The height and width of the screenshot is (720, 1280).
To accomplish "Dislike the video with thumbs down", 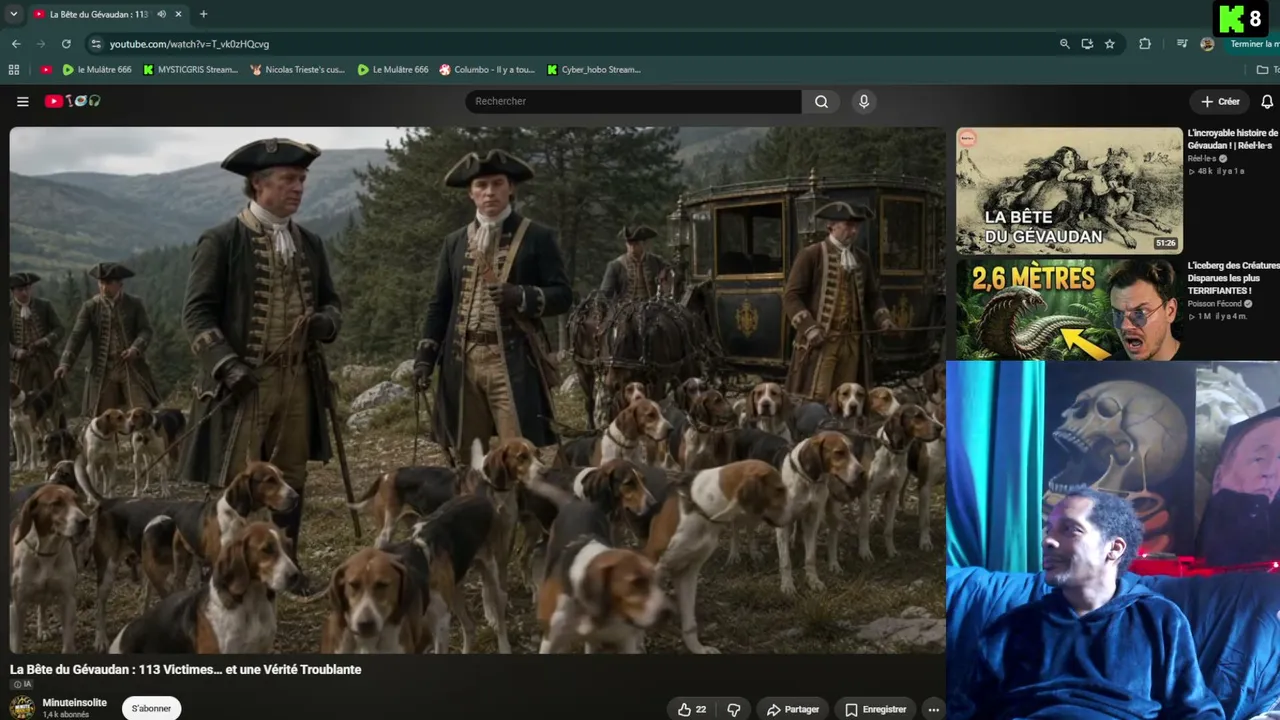I will [x=733, y=709].
